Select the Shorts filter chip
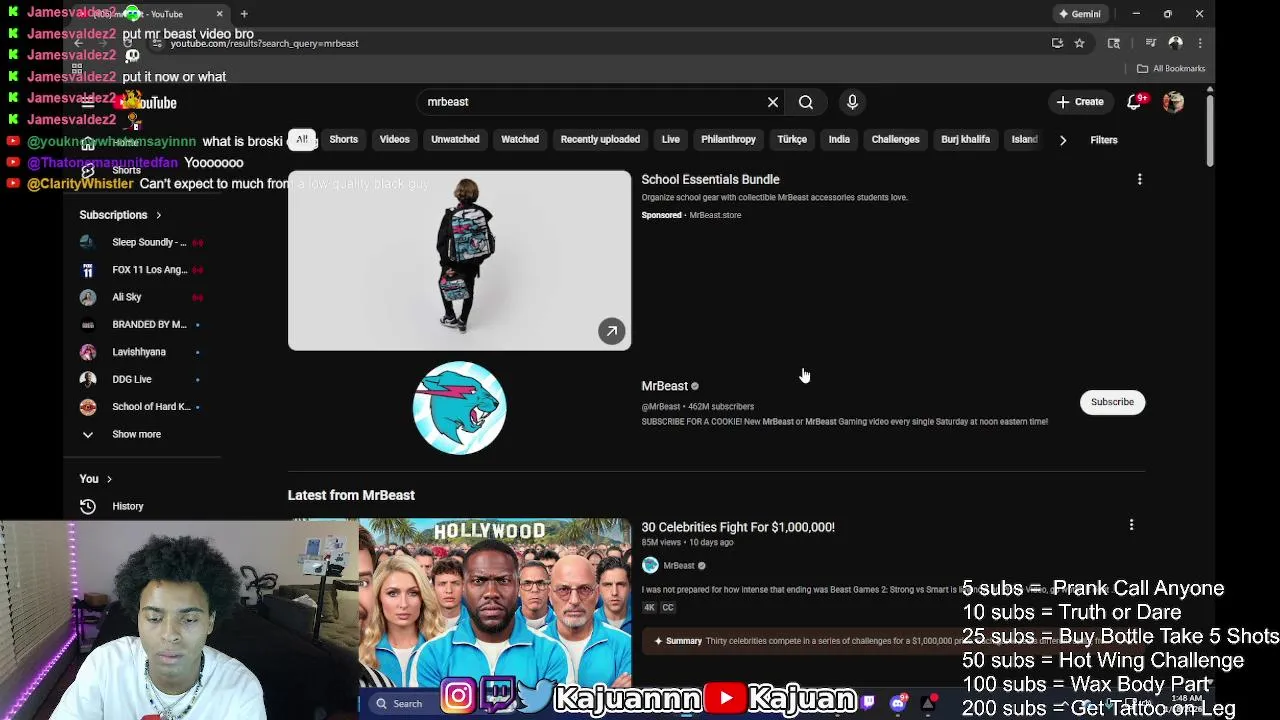The height and width of the screenshot is (720, 1280). (343, 140)
